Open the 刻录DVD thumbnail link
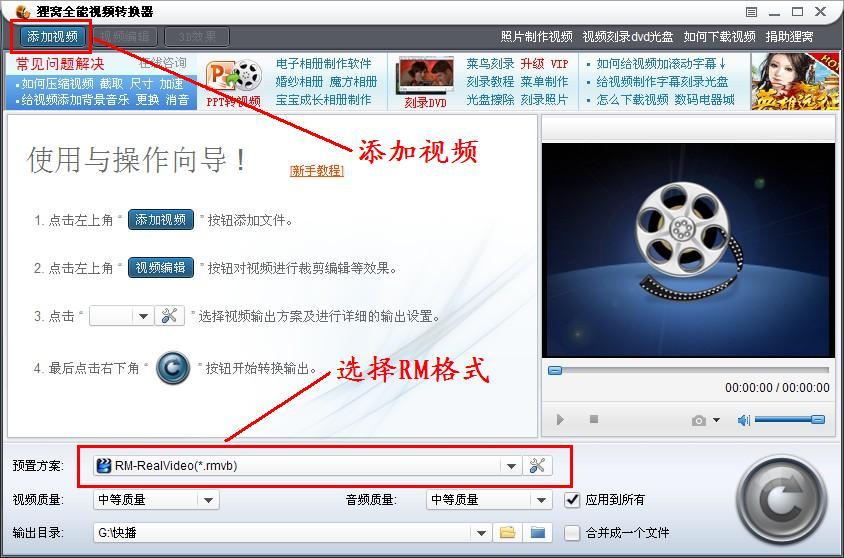 pos(425,83)
